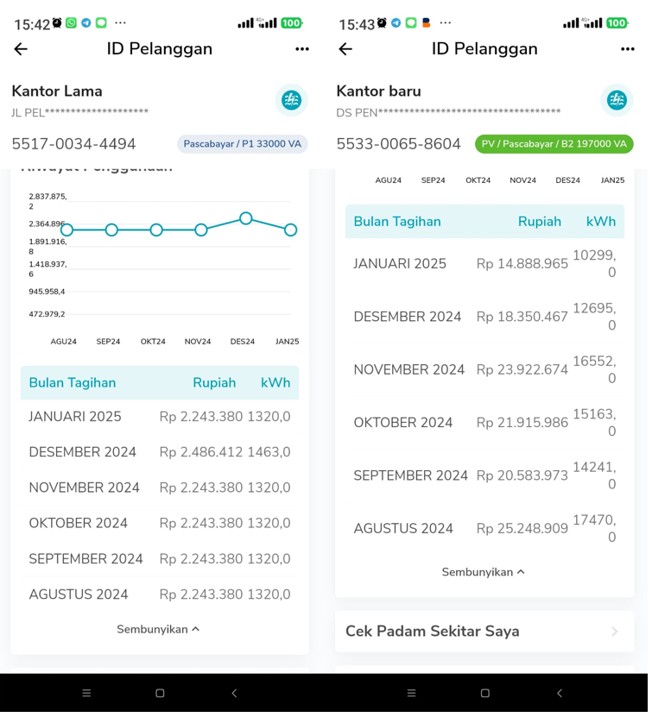
Task: Tap PLN logo icon beside Kantor baru
Action: (x=617, y=100)
